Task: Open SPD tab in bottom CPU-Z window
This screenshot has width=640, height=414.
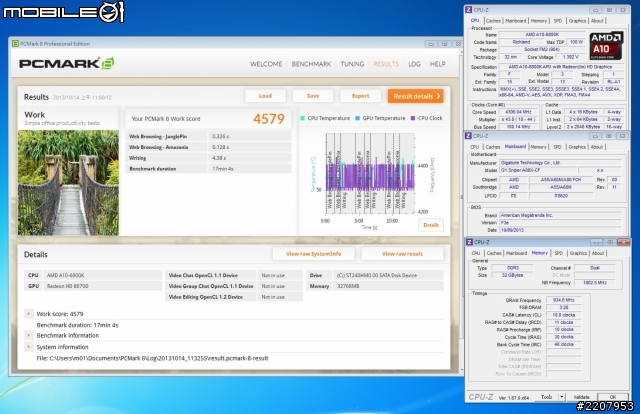Action: point(558,253)
